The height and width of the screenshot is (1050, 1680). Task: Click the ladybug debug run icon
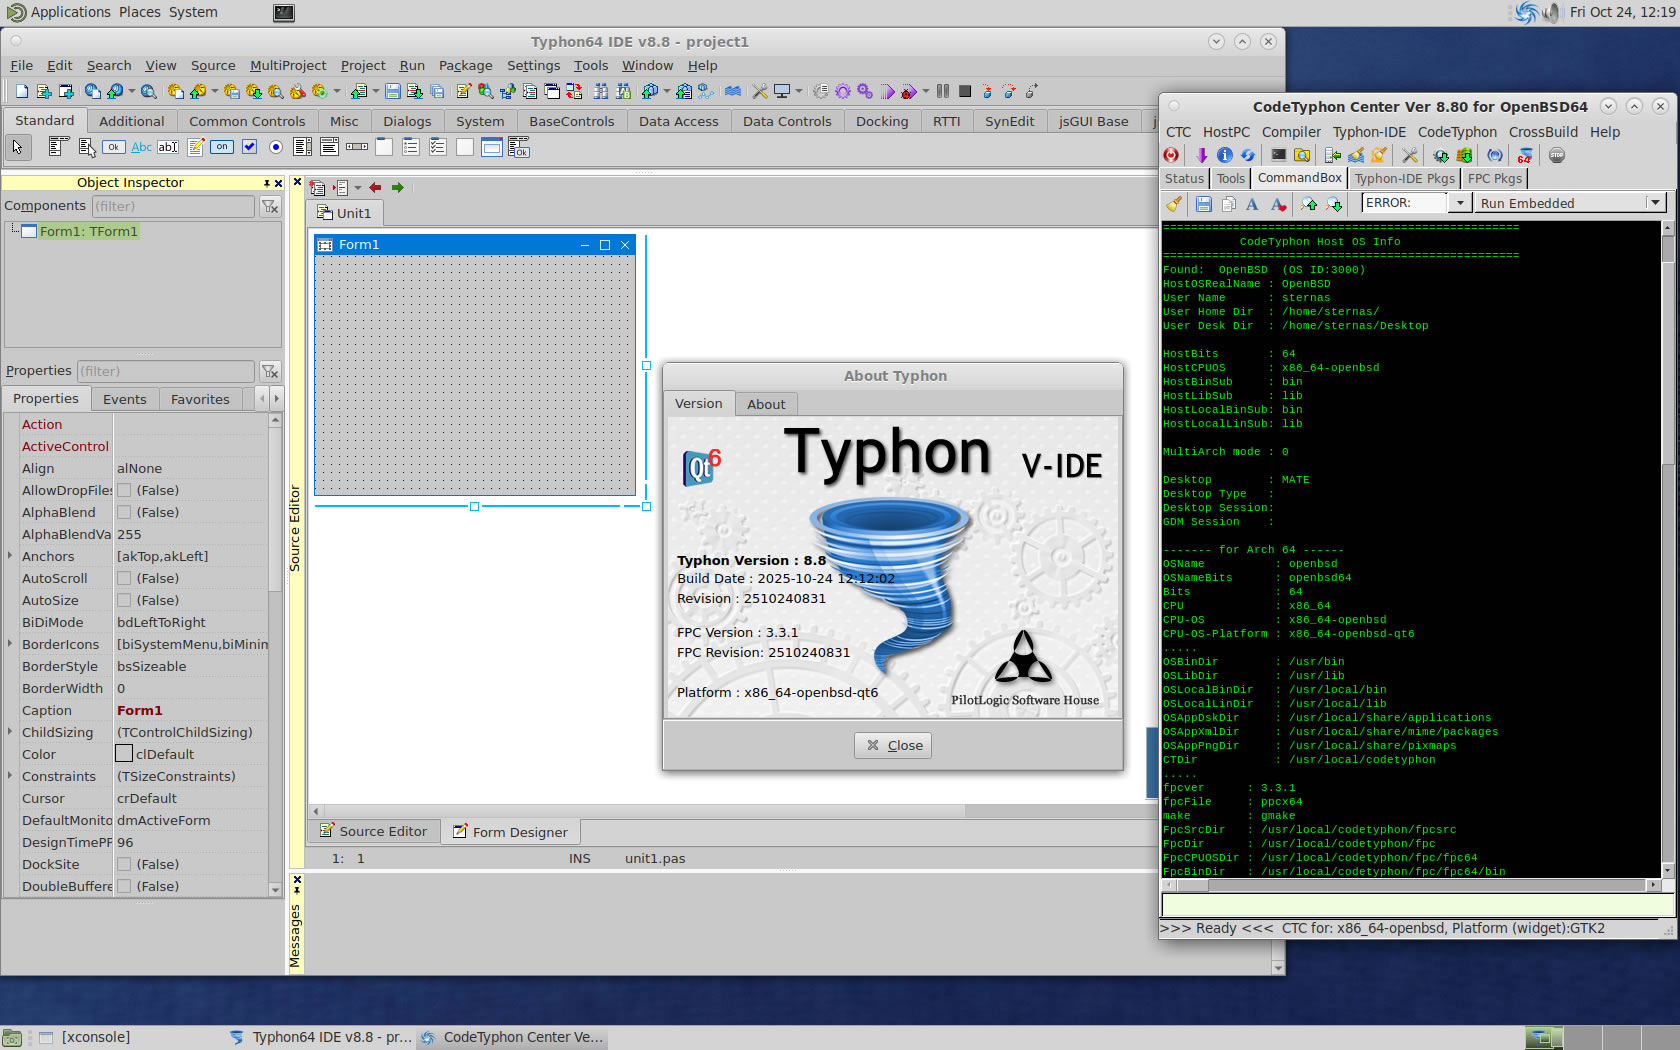[908, 92]
